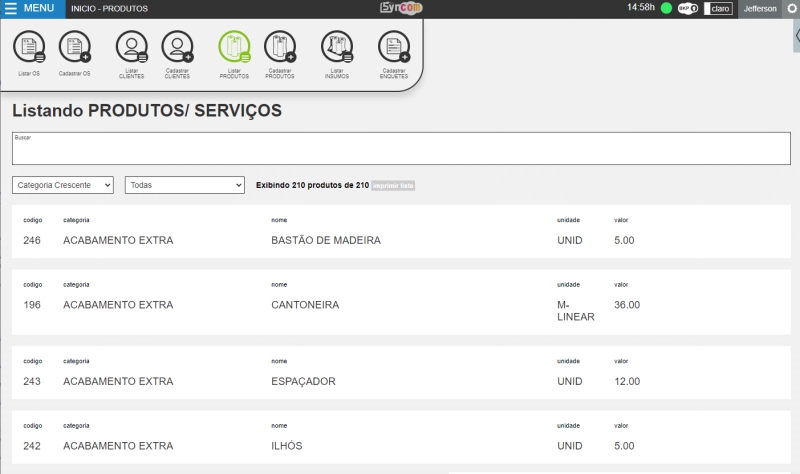Select the BASTÃO DE MADEIRA product name

[x=326, y=240]
